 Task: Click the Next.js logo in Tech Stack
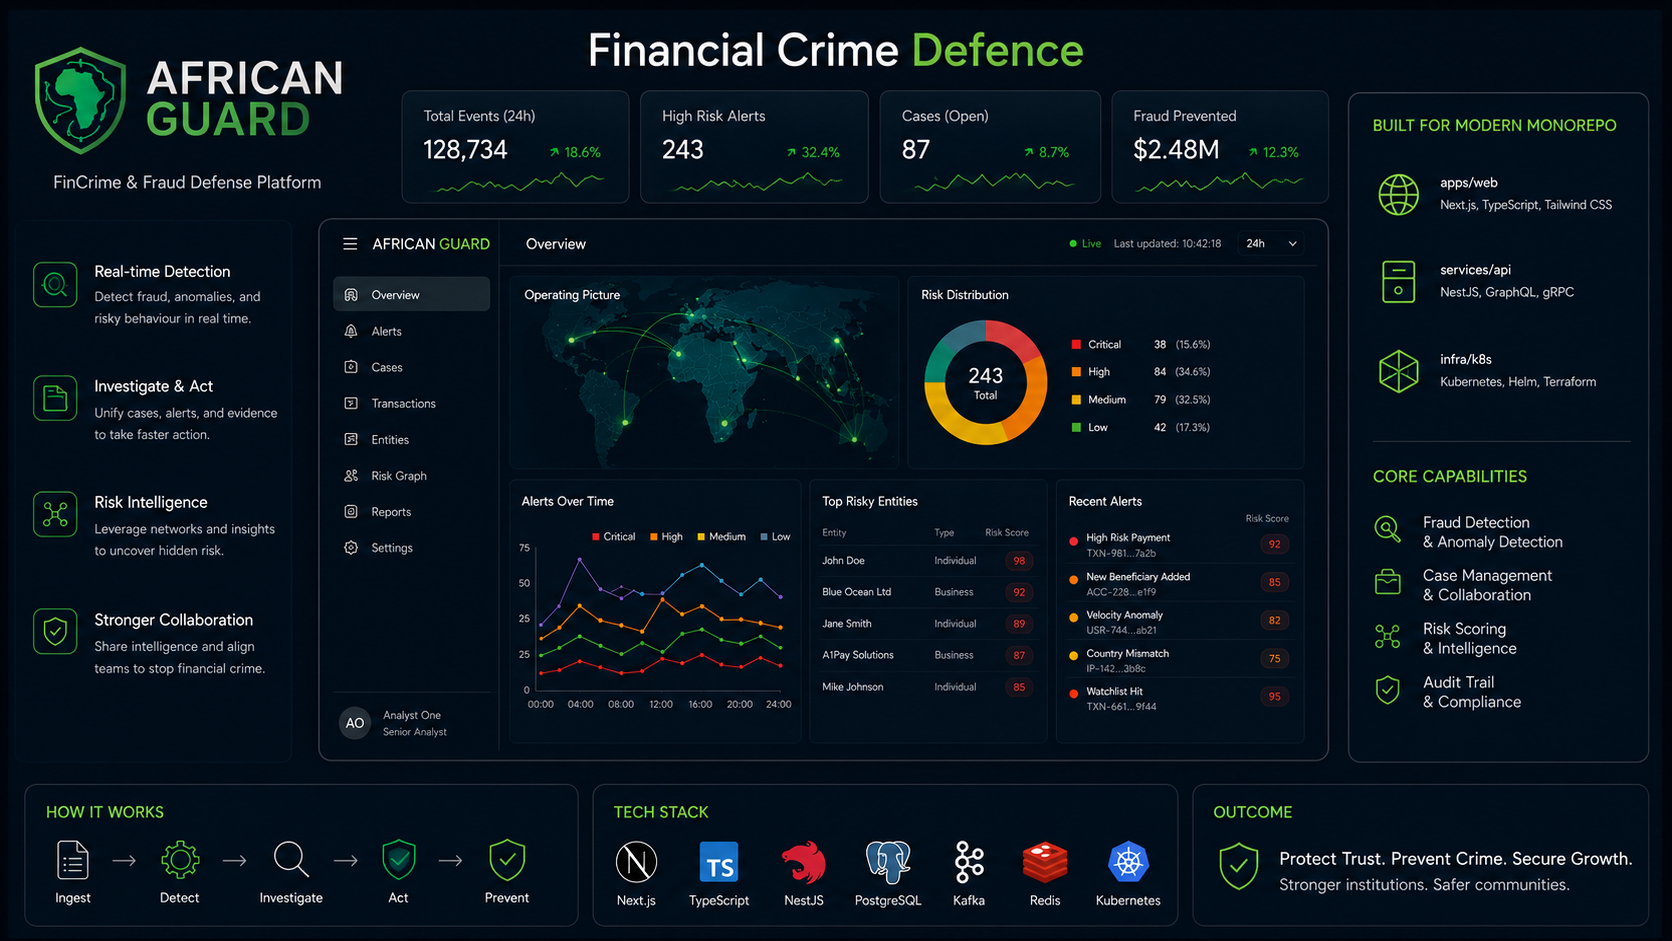pos(636,862)
